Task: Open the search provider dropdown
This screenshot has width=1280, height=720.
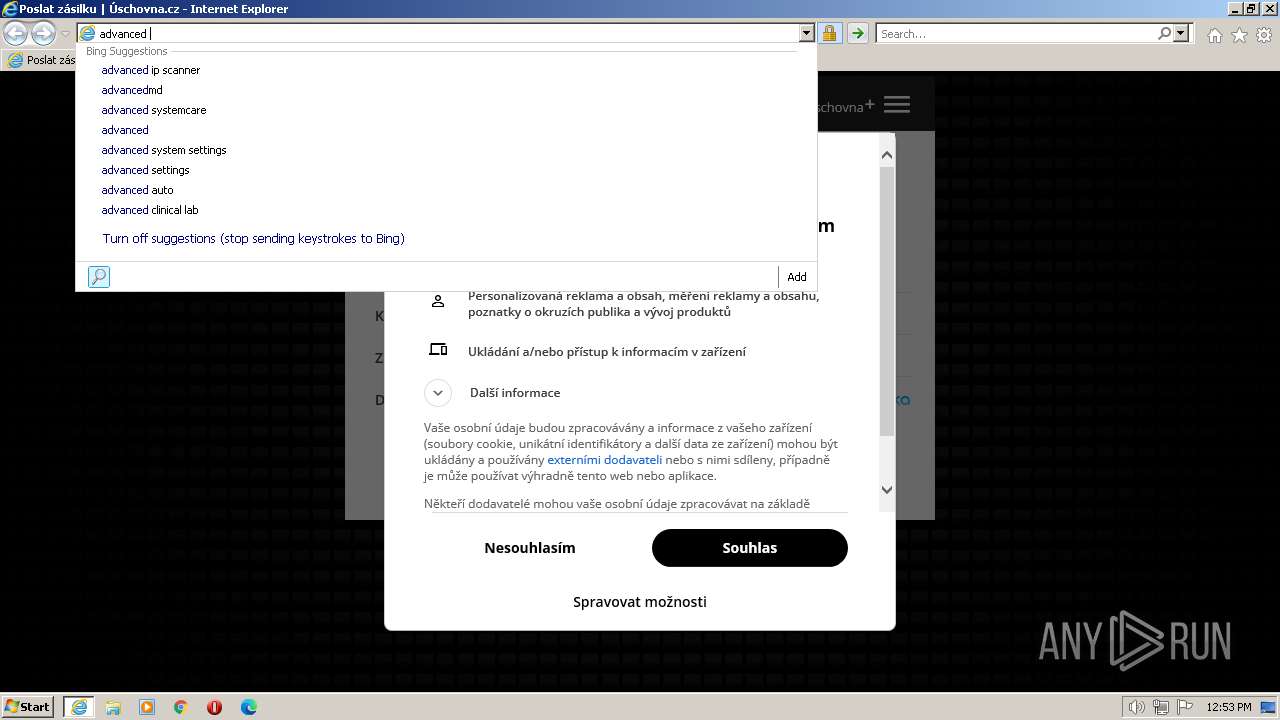Action: (1181, 34)
